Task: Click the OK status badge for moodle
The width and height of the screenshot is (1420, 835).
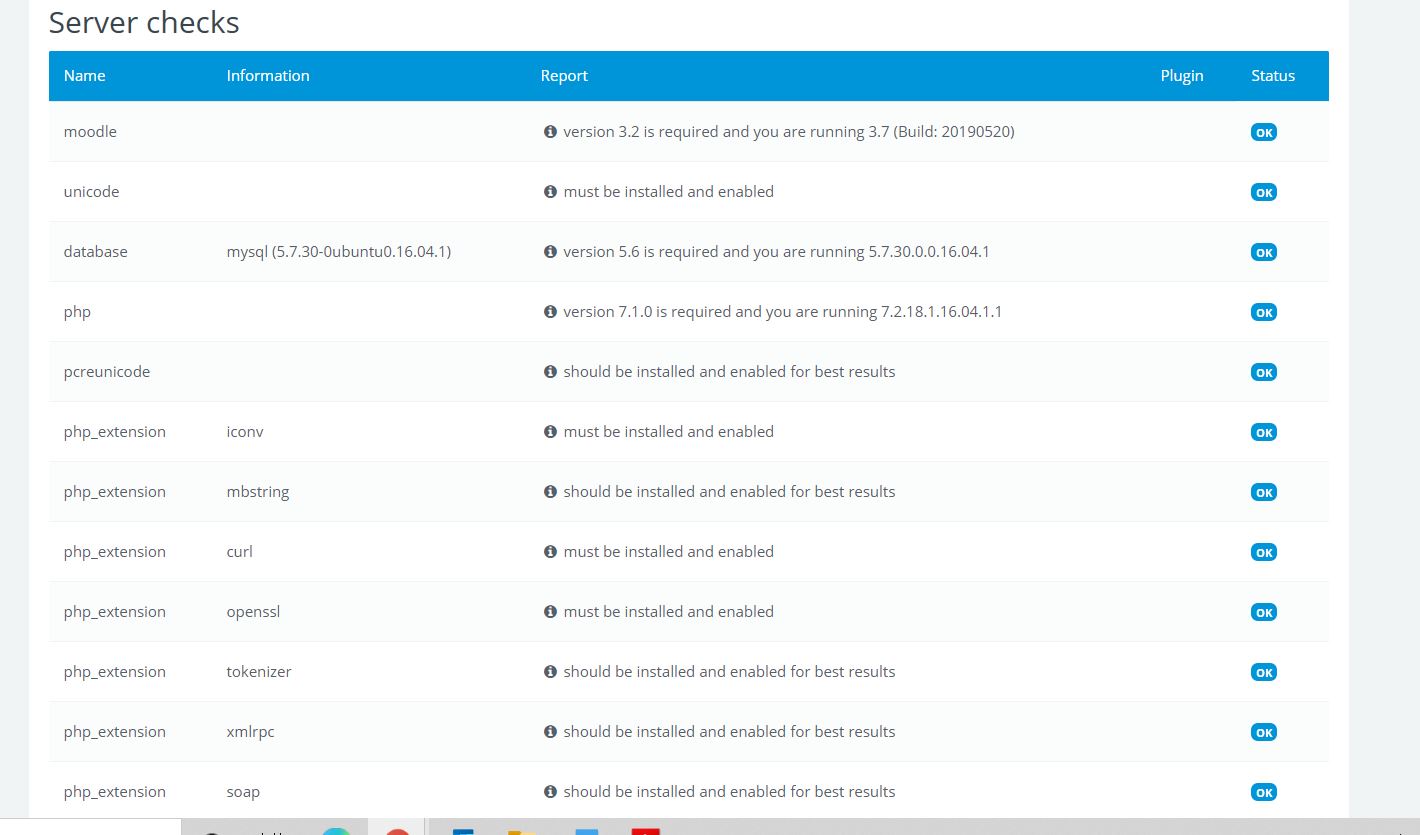Action: click(x=1264, y=132)
